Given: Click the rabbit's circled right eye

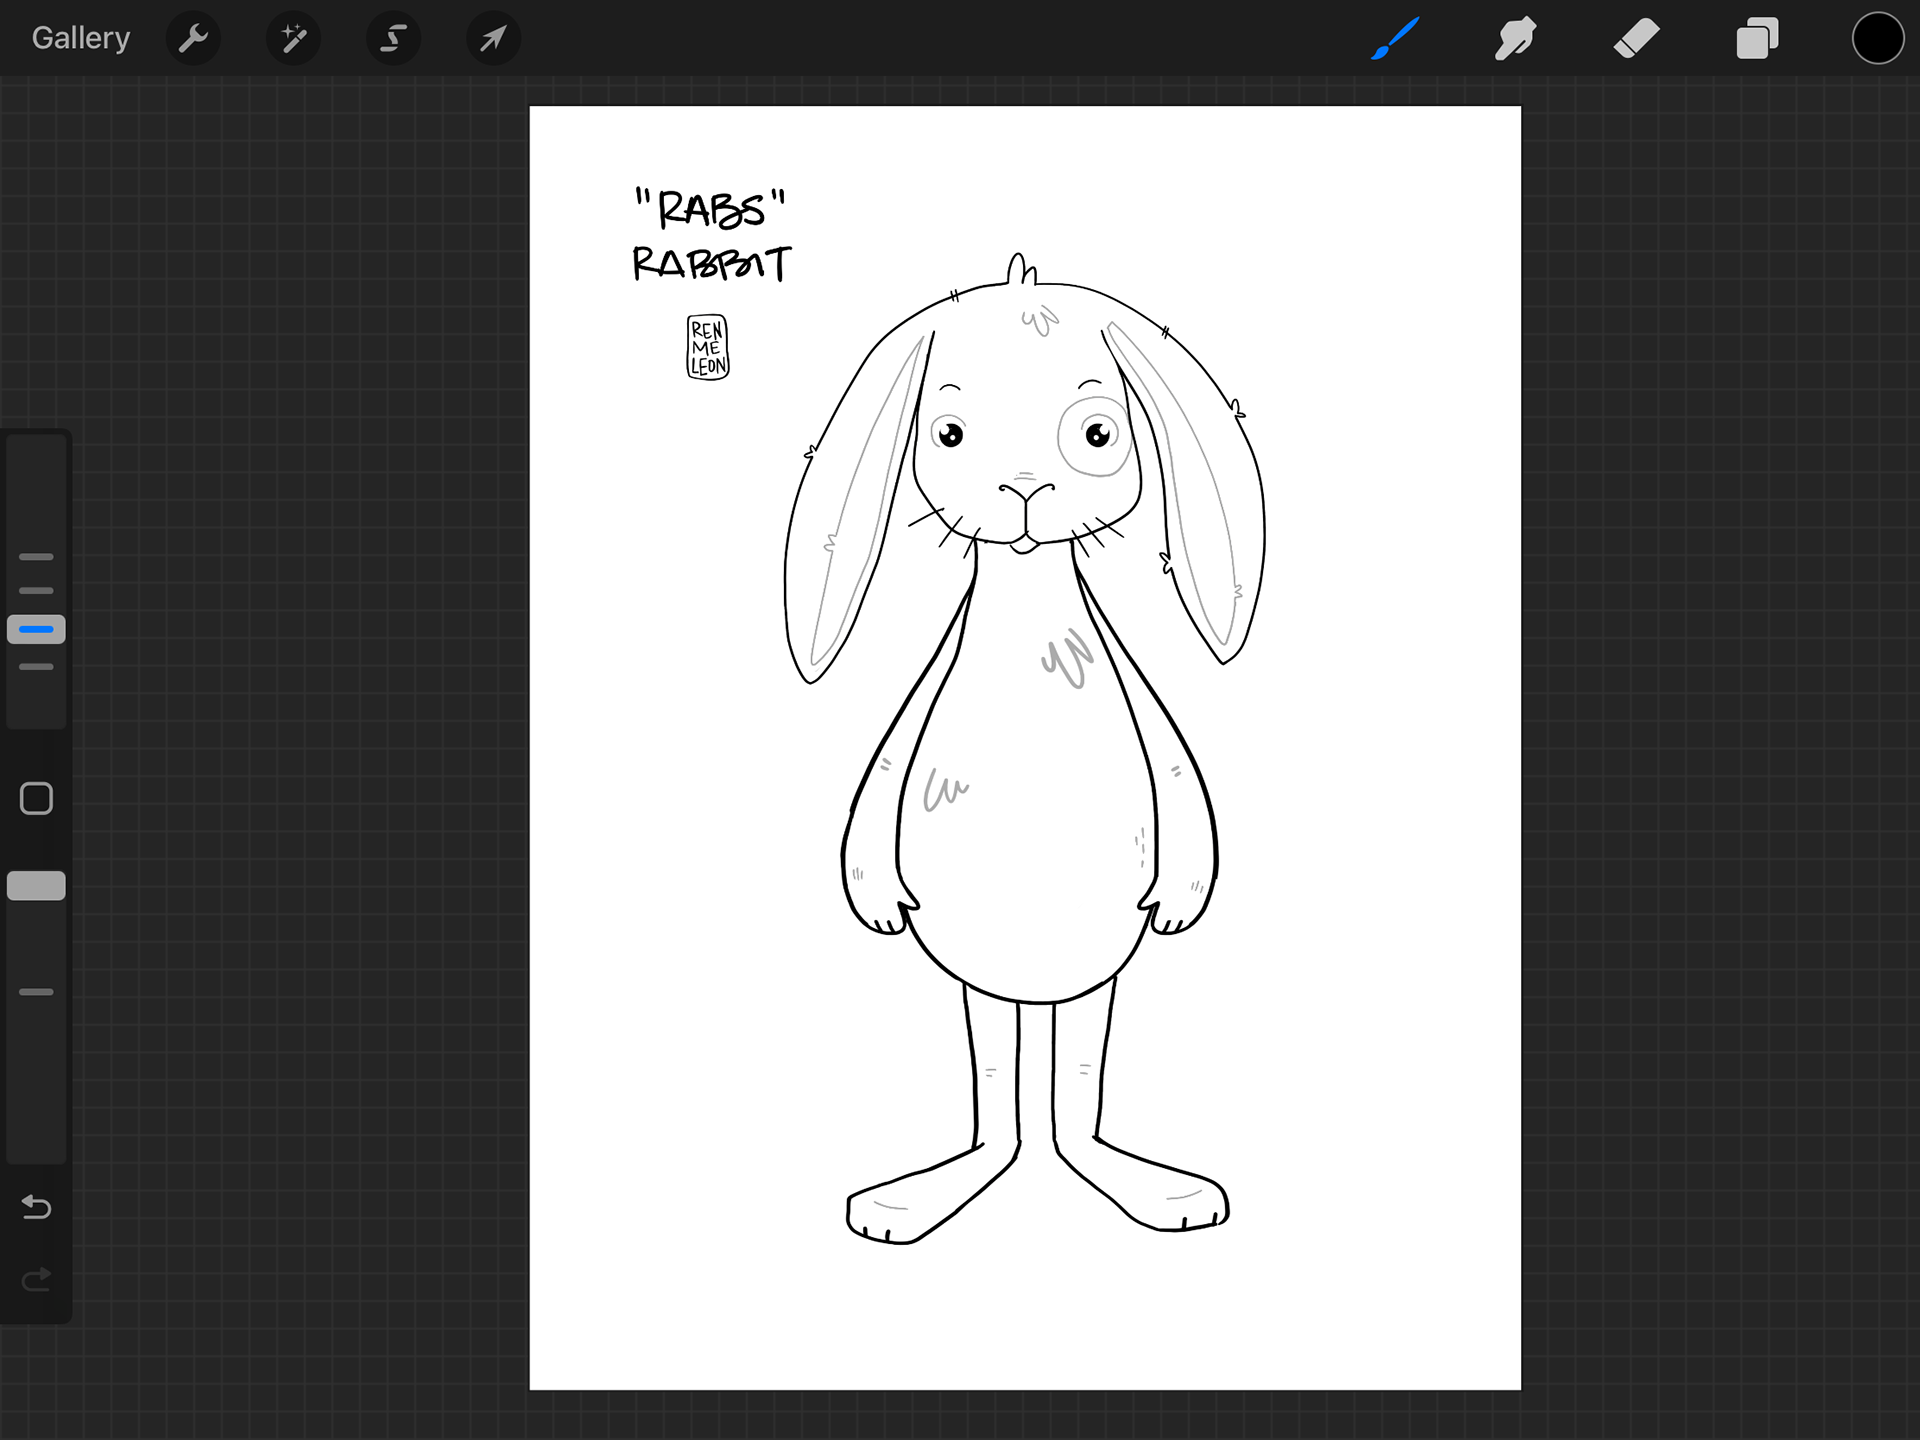Looking at the screenshot, I should (x=1097, y=435).
